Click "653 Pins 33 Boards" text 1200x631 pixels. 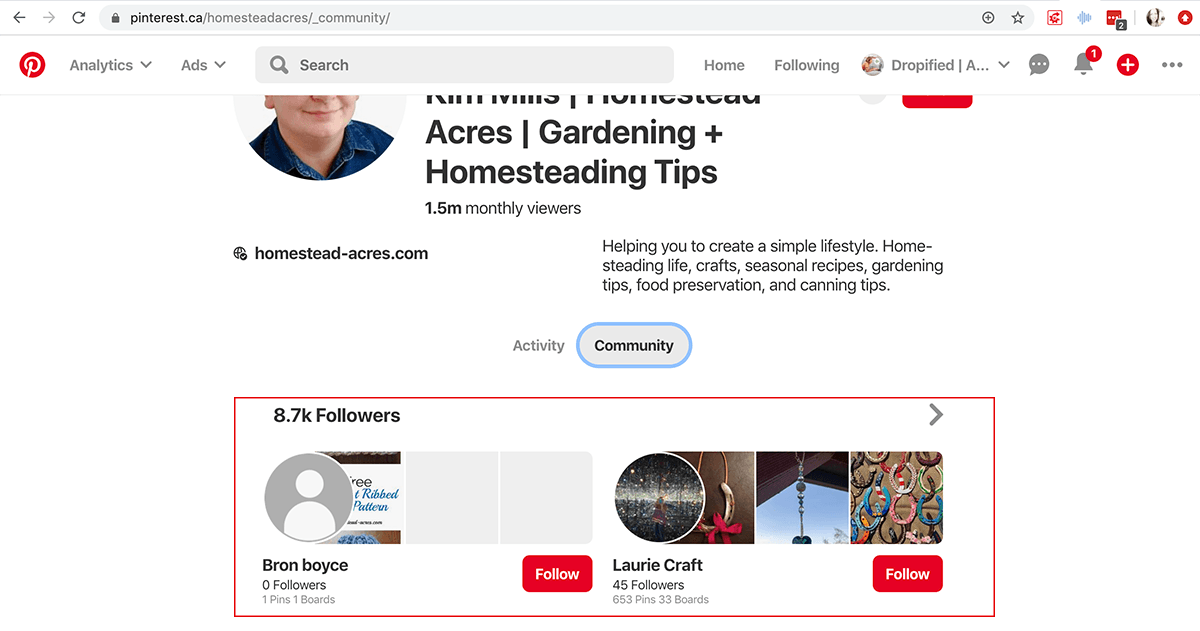(660, 600)
